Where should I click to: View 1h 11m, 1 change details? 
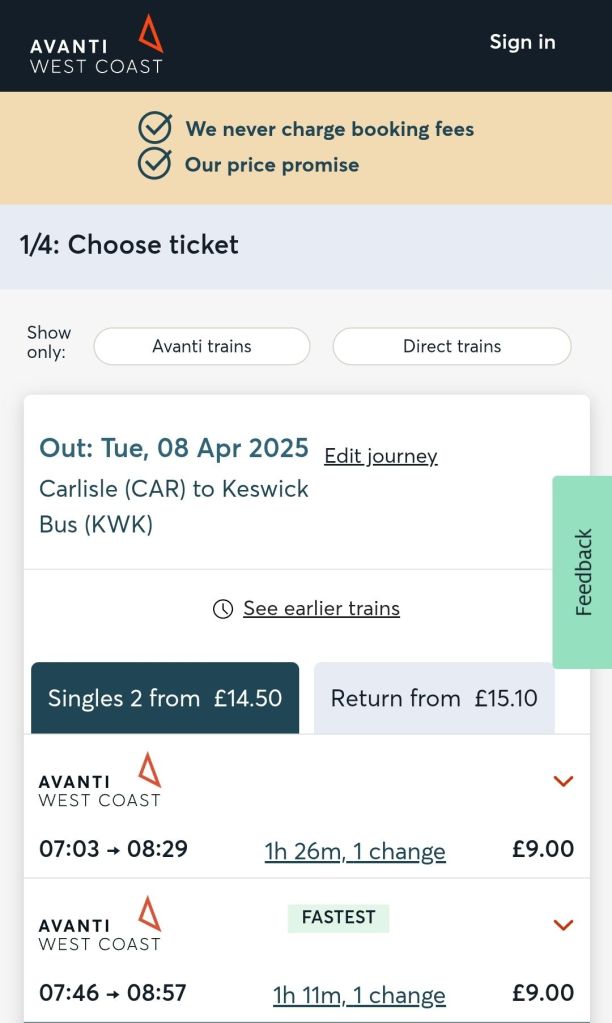pos(359,995)
